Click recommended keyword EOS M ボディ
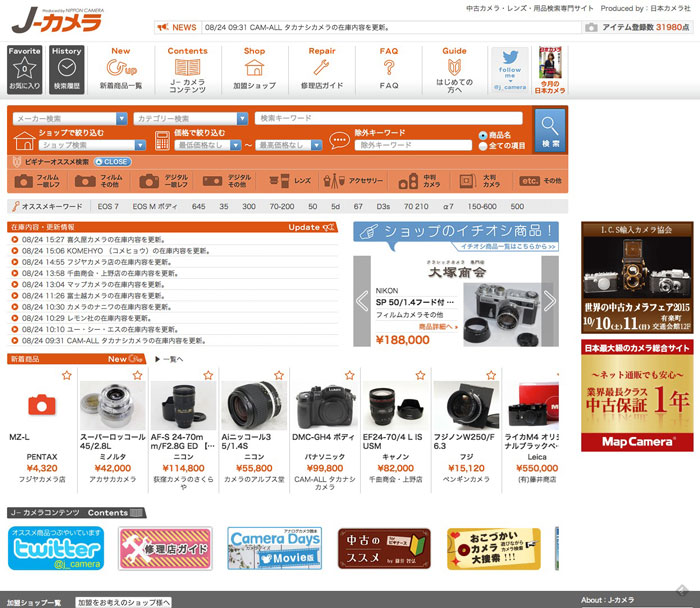This screenshot has height=608, width=700. 155,207
